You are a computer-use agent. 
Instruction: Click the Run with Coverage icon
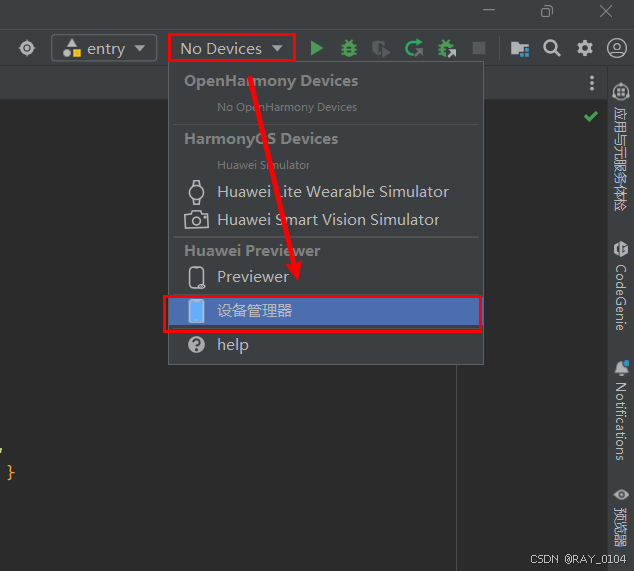tap(381, 49)
